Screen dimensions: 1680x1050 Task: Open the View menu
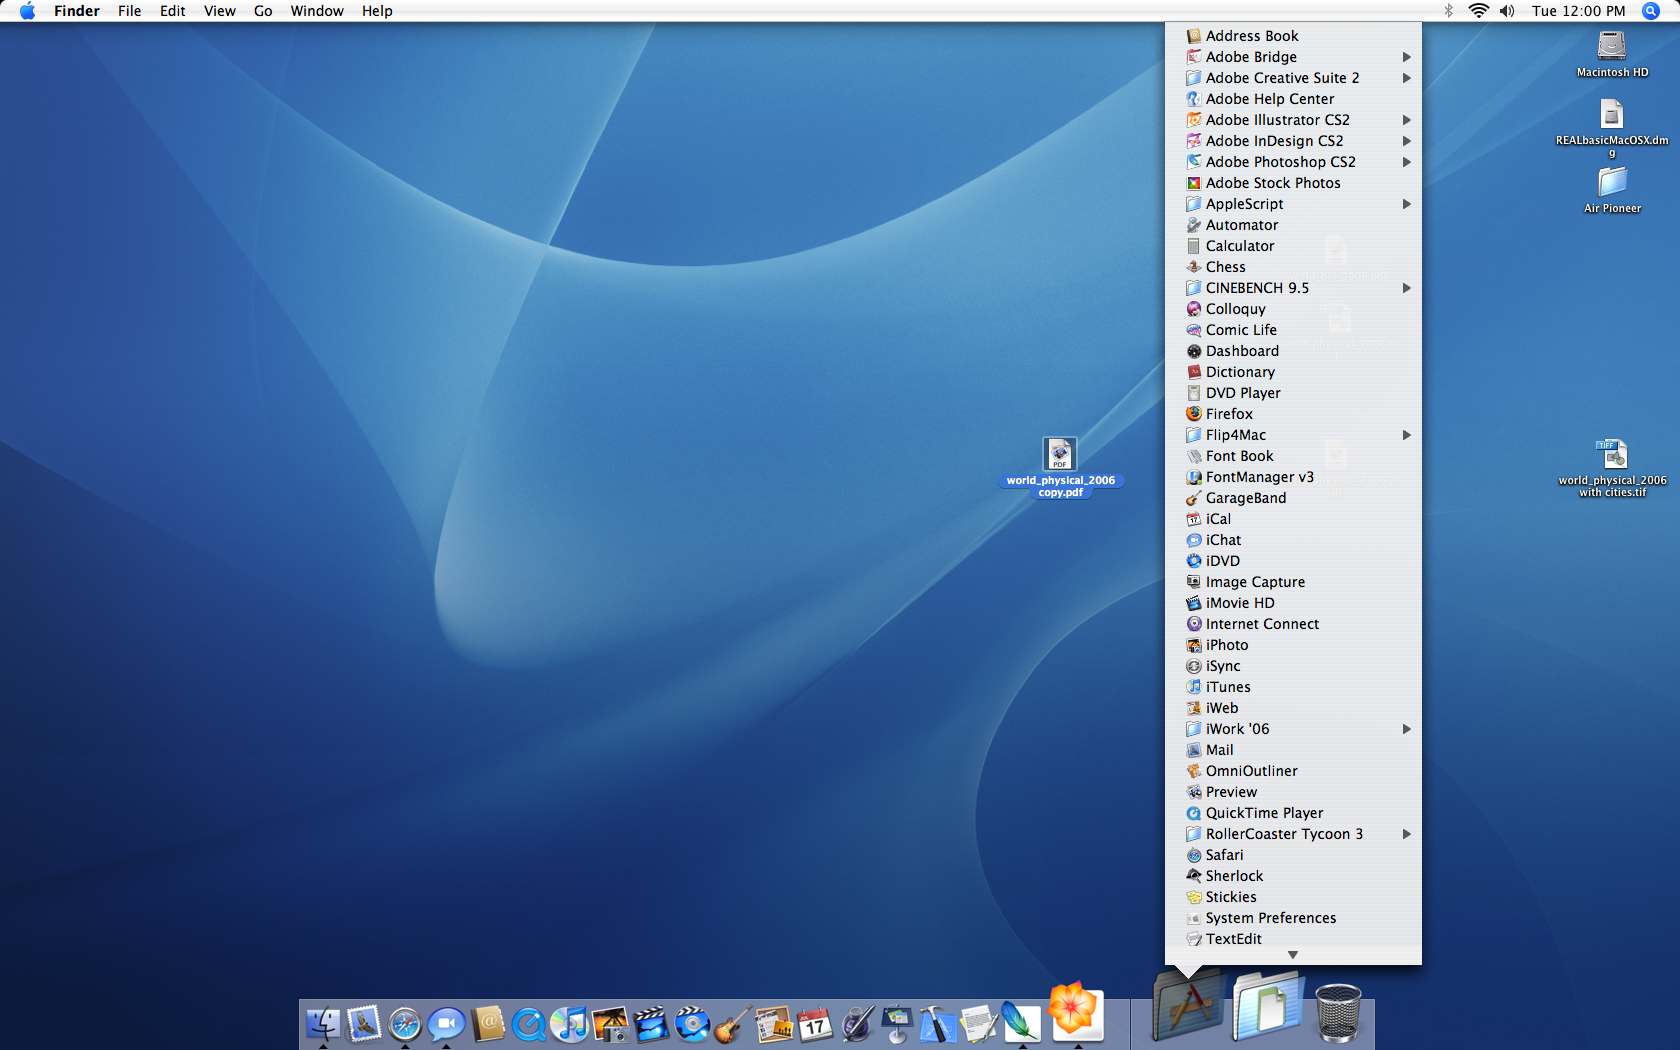(x=219, y=11)
